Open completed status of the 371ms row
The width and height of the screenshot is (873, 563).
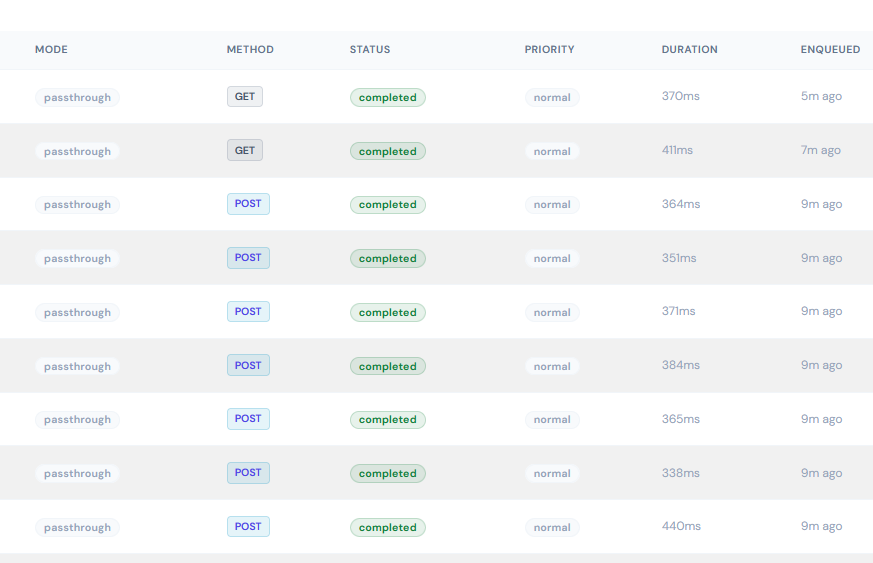click(x=388, y=312)
